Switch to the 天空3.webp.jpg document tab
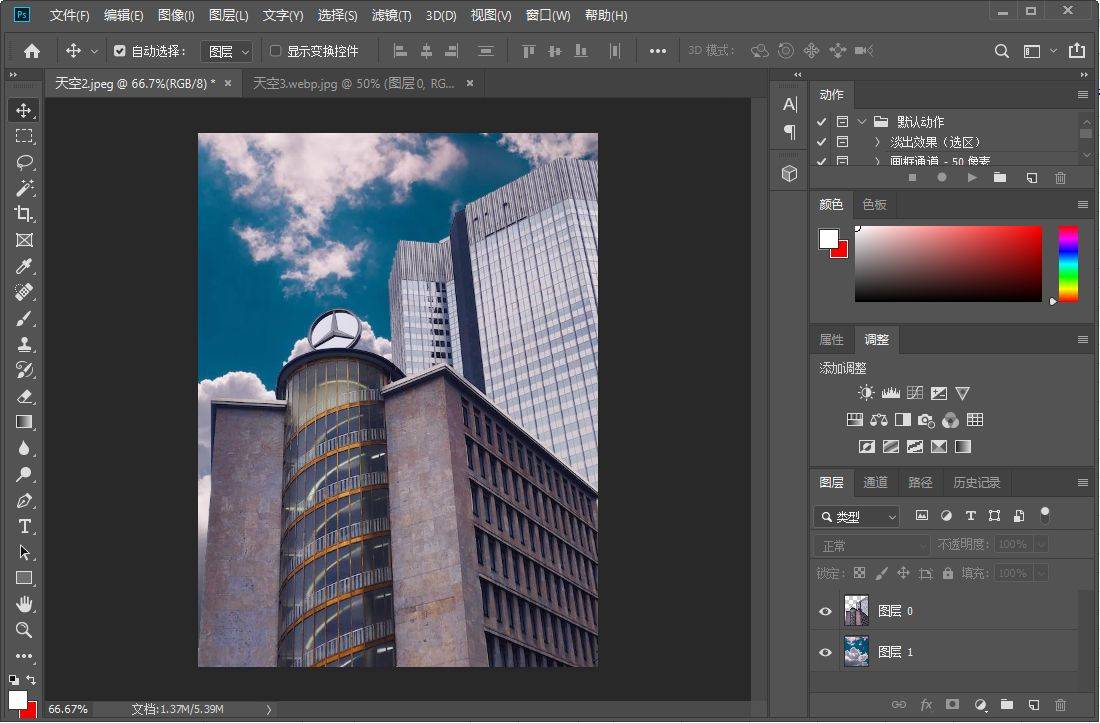This screenshot has width=1100, height=723. [x=353, y=84]
